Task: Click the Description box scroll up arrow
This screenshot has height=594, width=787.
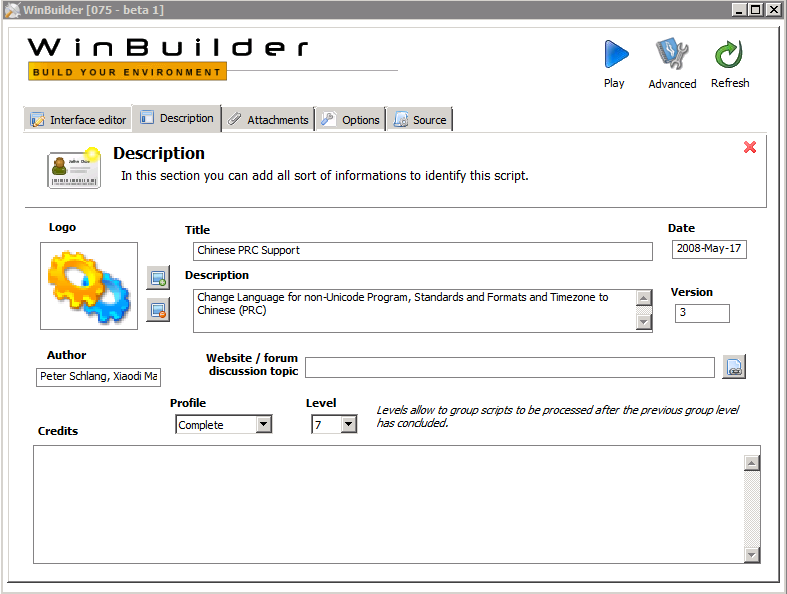Action: 644,298
